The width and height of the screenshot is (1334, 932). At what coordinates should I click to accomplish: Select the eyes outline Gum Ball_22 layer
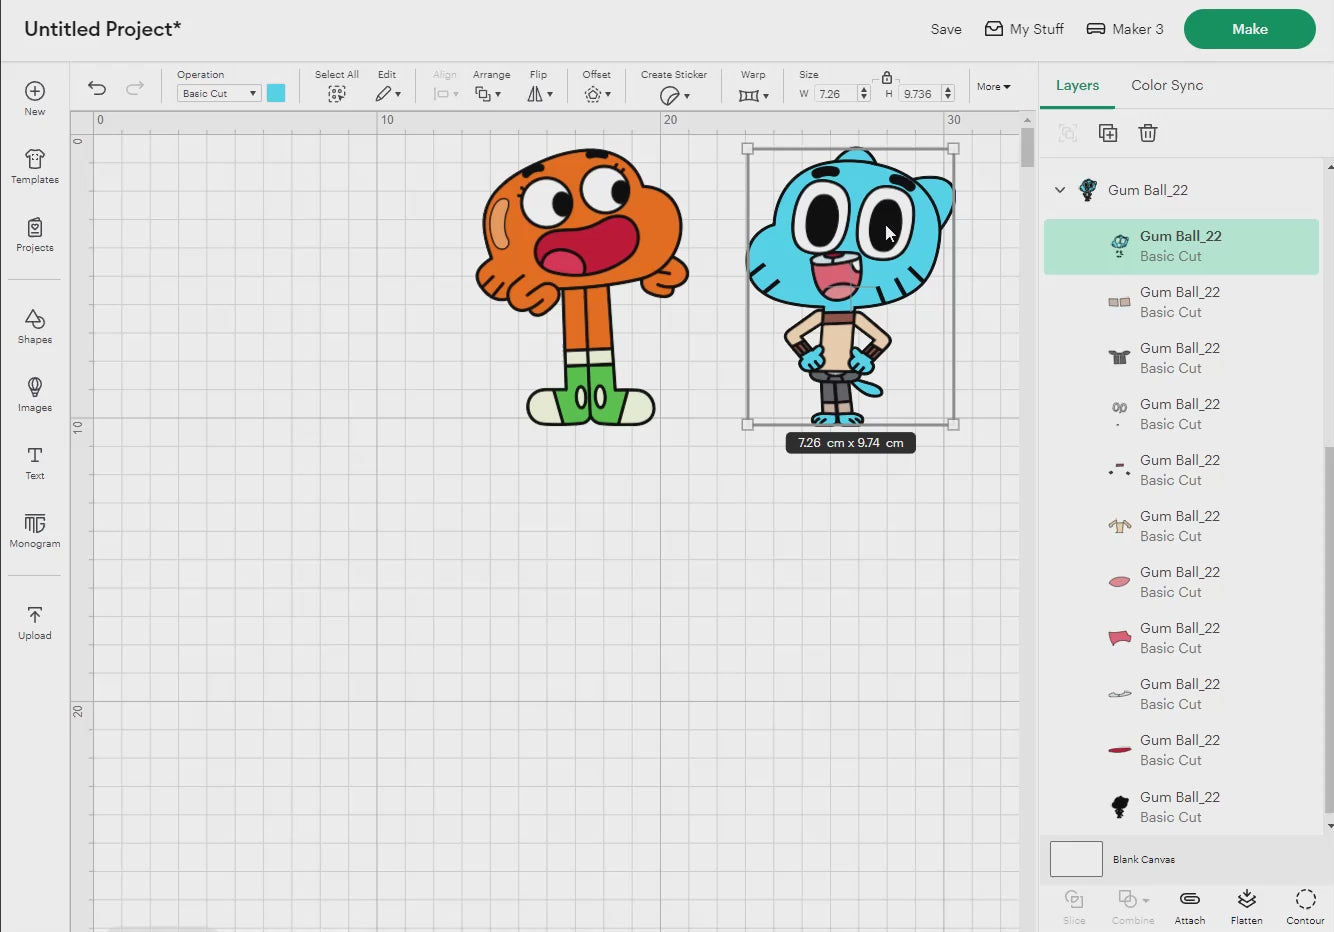point(1181,414)
